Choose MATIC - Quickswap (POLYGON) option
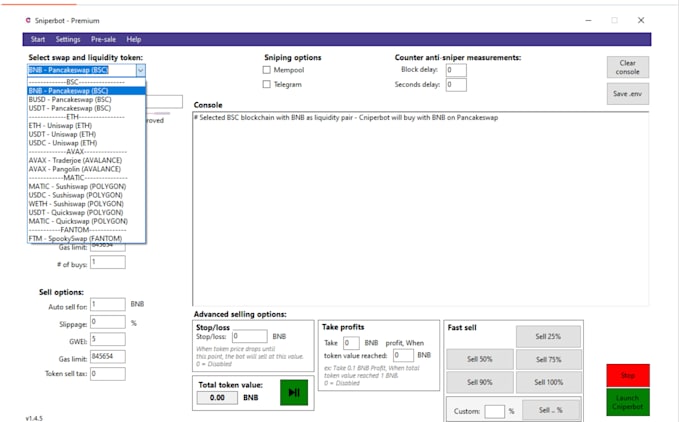 coord(86,221)
